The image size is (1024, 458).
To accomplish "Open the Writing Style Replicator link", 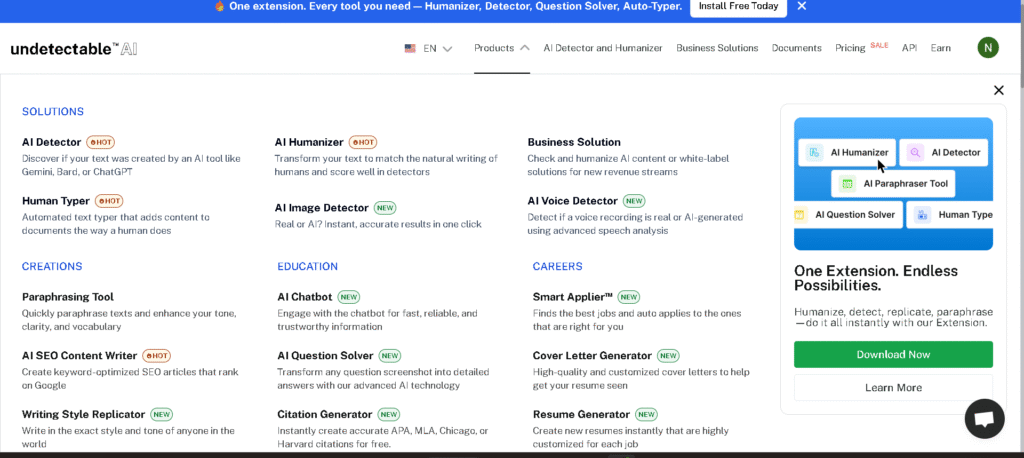I will coord(84,414).
